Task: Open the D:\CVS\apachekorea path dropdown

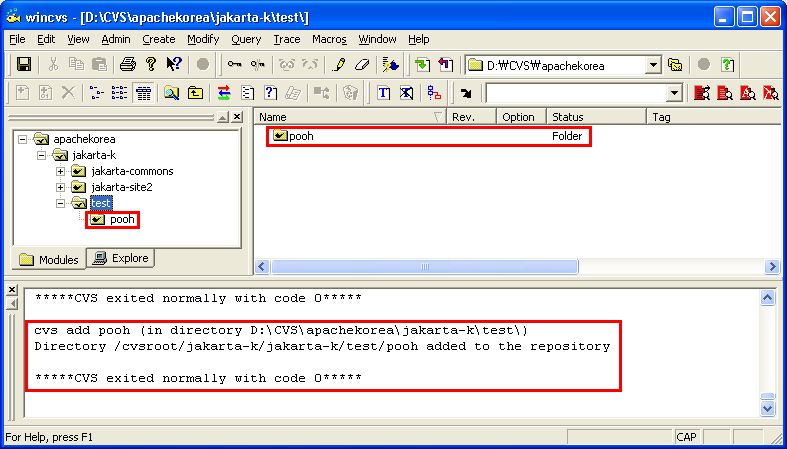Action: (x=653, y=65)
